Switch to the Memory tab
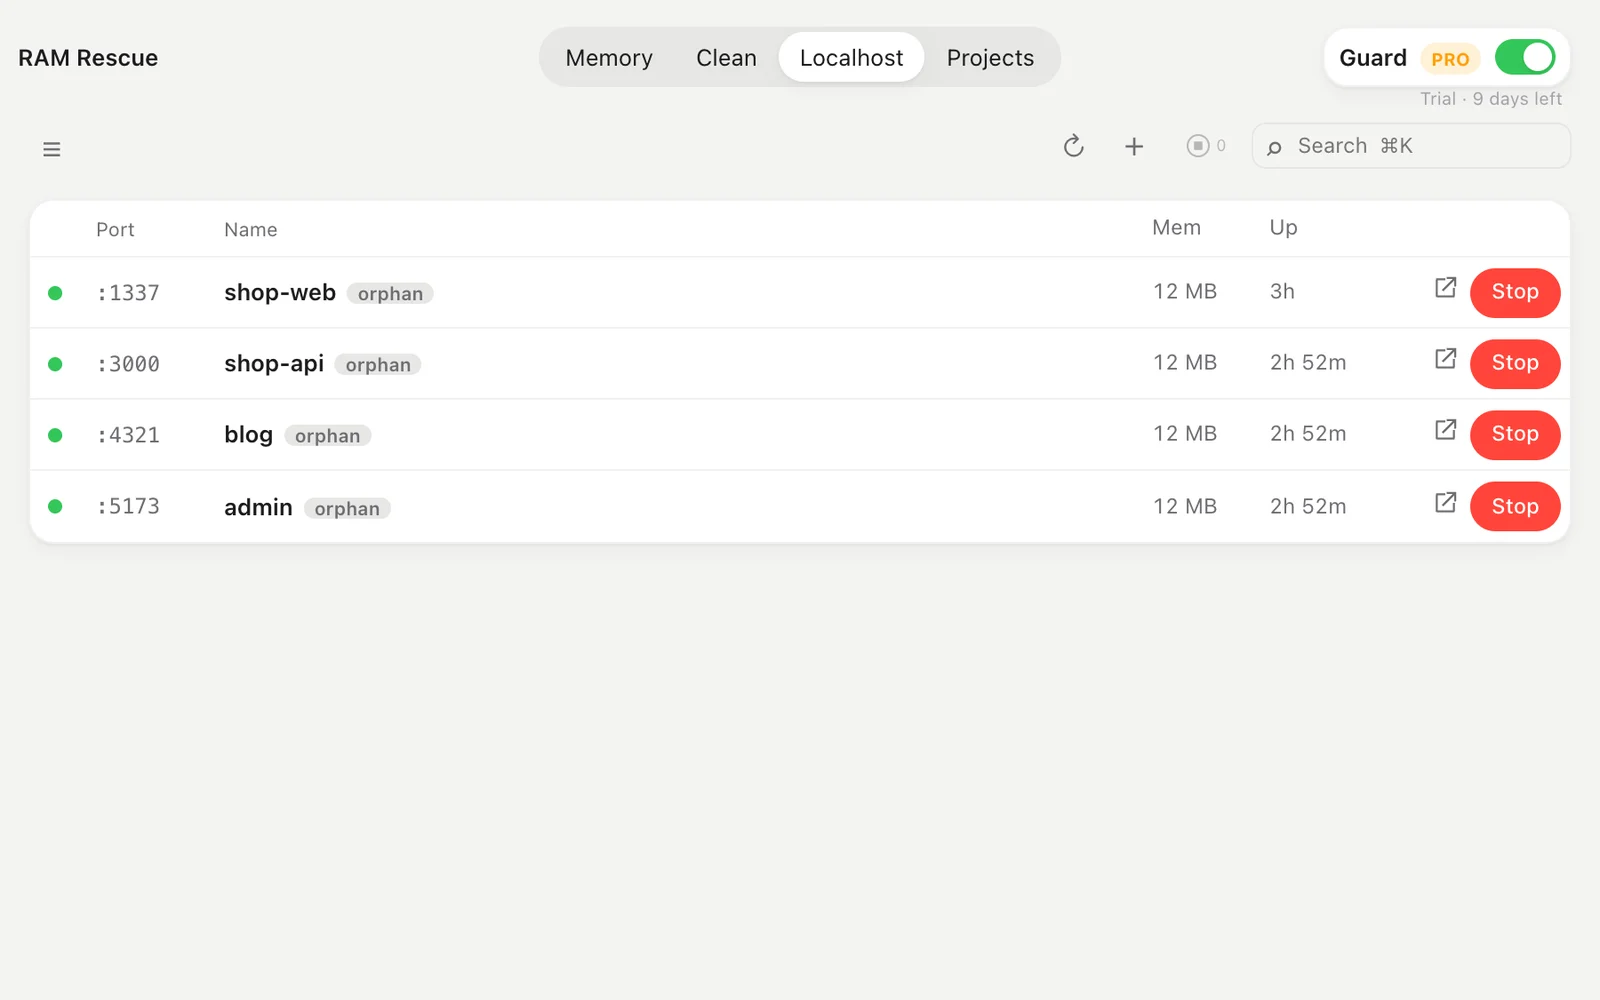This screenshot has height=1000, width=1600. coord(609,58)
